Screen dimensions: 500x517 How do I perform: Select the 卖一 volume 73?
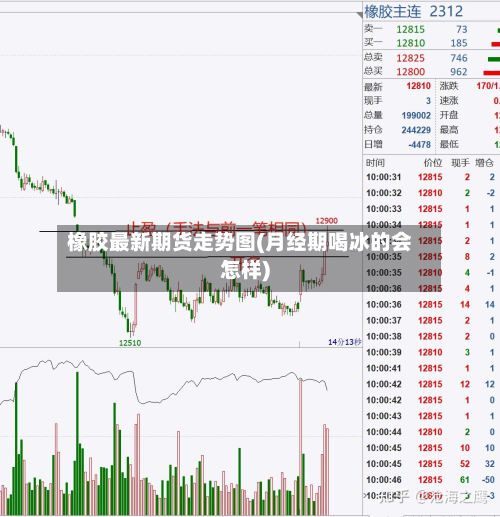coord(462,29)
